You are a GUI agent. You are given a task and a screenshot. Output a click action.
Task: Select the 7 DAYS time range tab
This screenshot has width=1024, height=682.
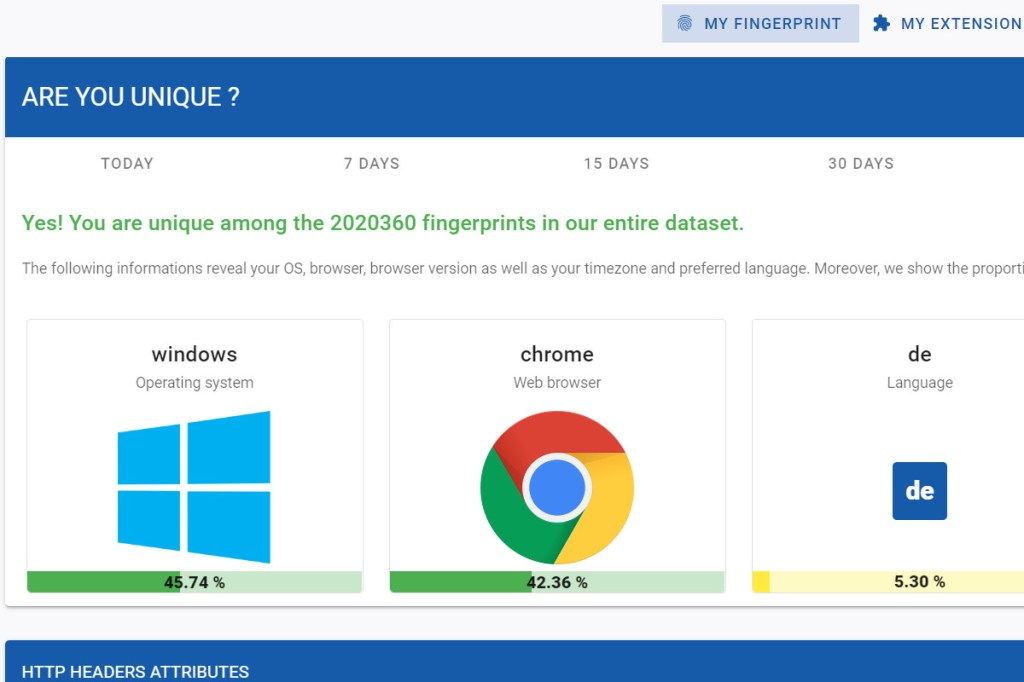tap(372, 163)
